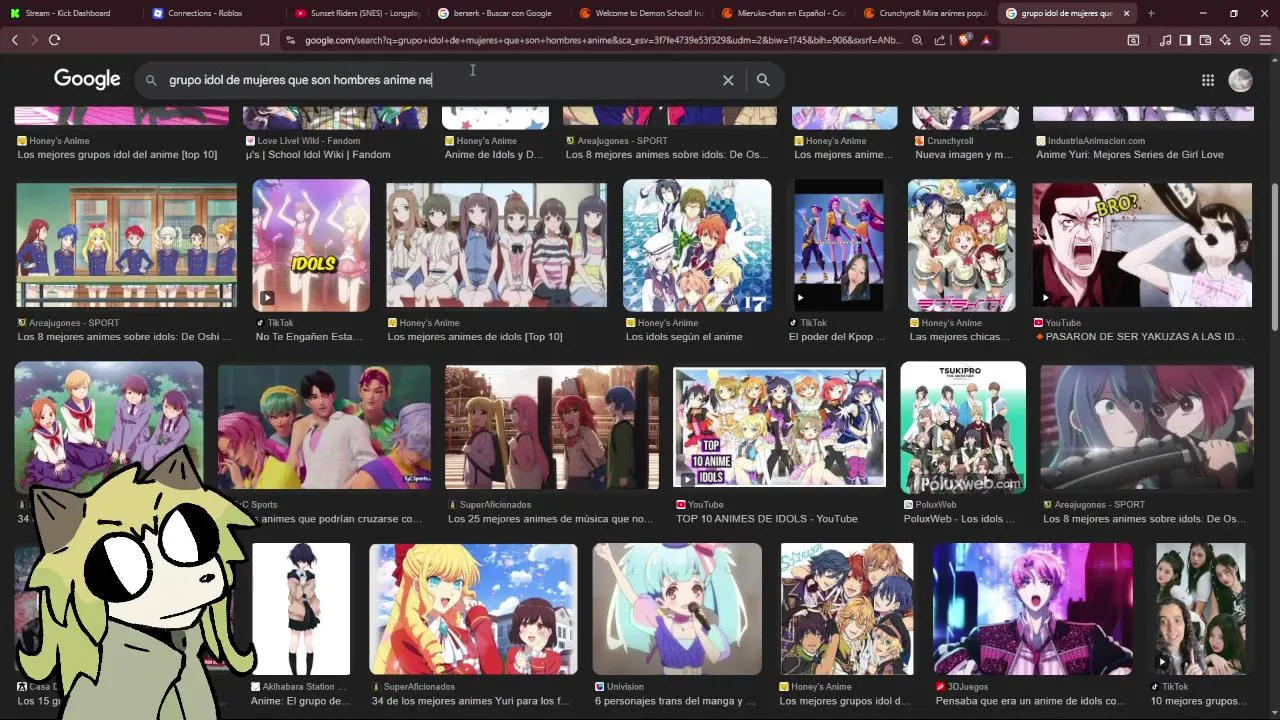Go to the Google logo homepage
Image resolution: width=1280 pixels, height=720 pixels.
(87, 79)
